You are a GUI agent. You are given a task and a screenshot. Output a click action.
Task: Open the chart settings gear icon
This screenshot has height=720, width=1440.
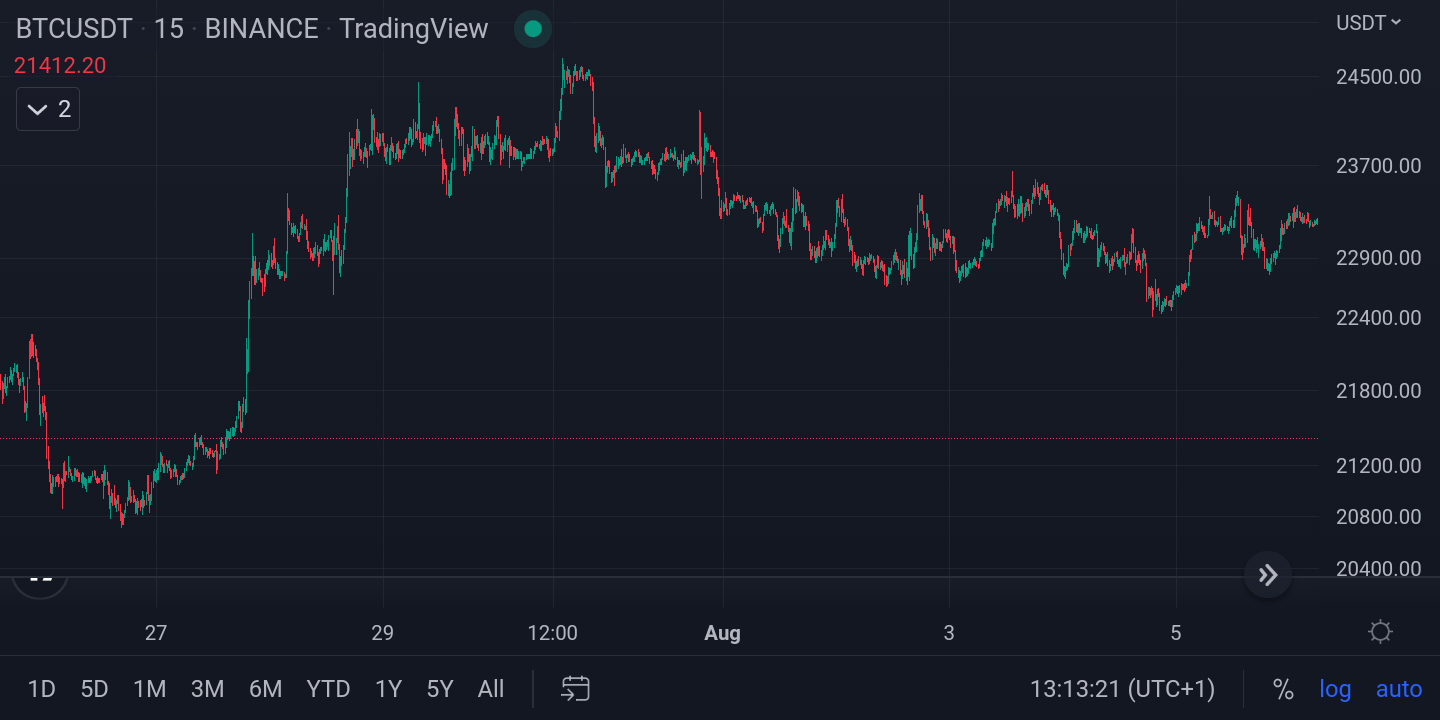coord(1380,631)
